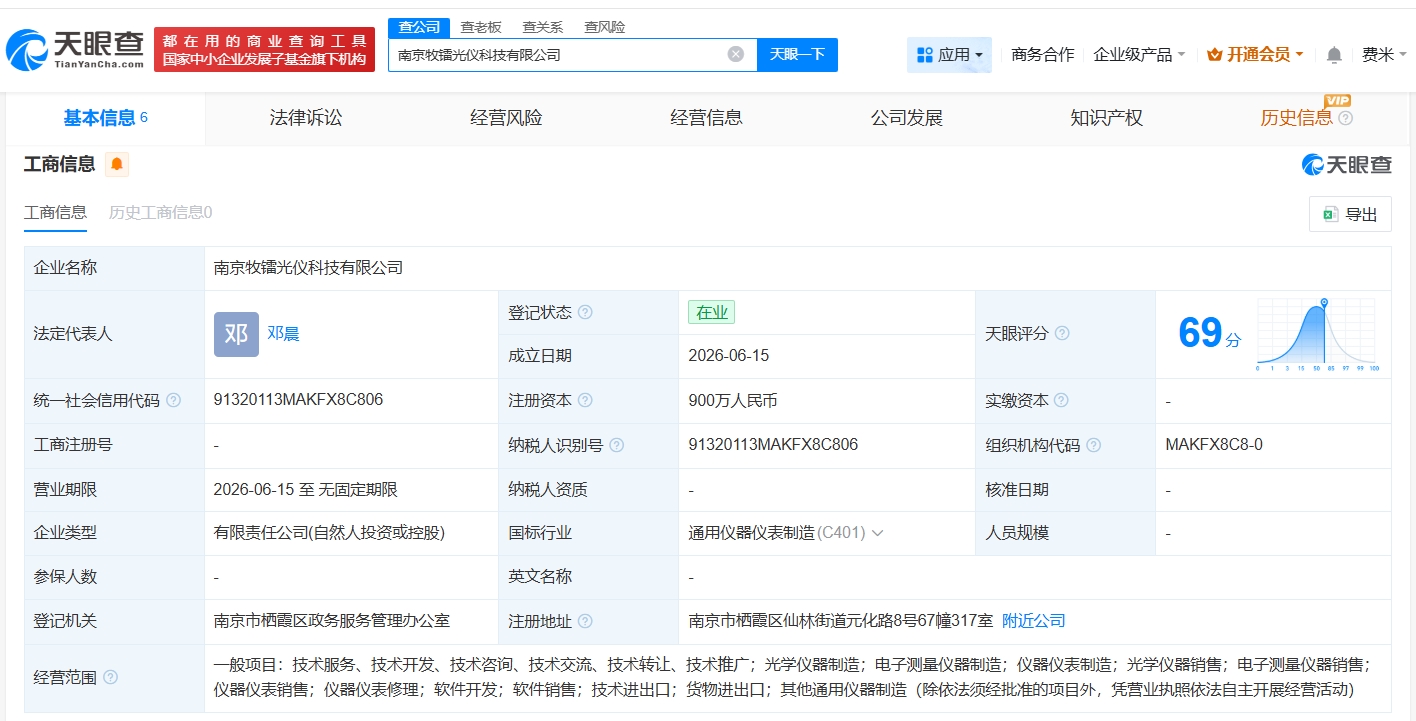The height and width of the screenshot is (721, 1416).
Task: Switch to 法律诉讼 tab
Action: (306, 118)
